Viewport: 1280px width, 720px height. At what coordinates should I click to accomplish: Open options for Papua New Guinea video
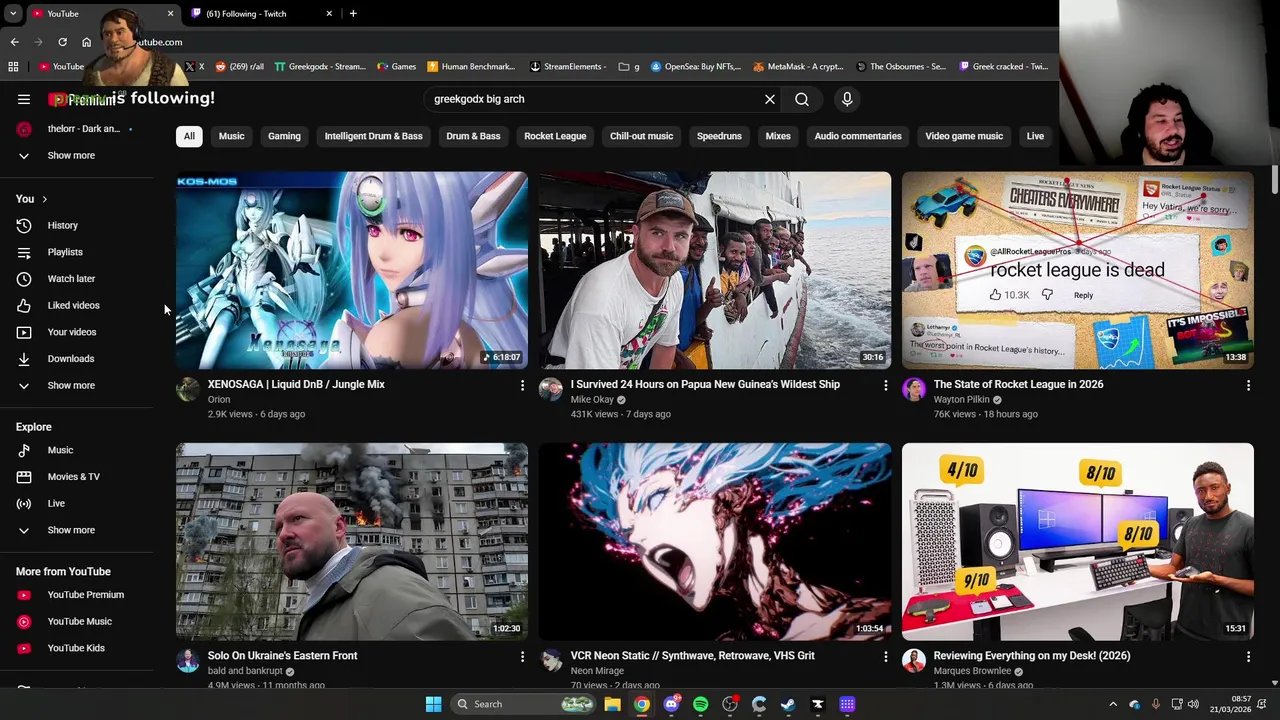[885, 385]
